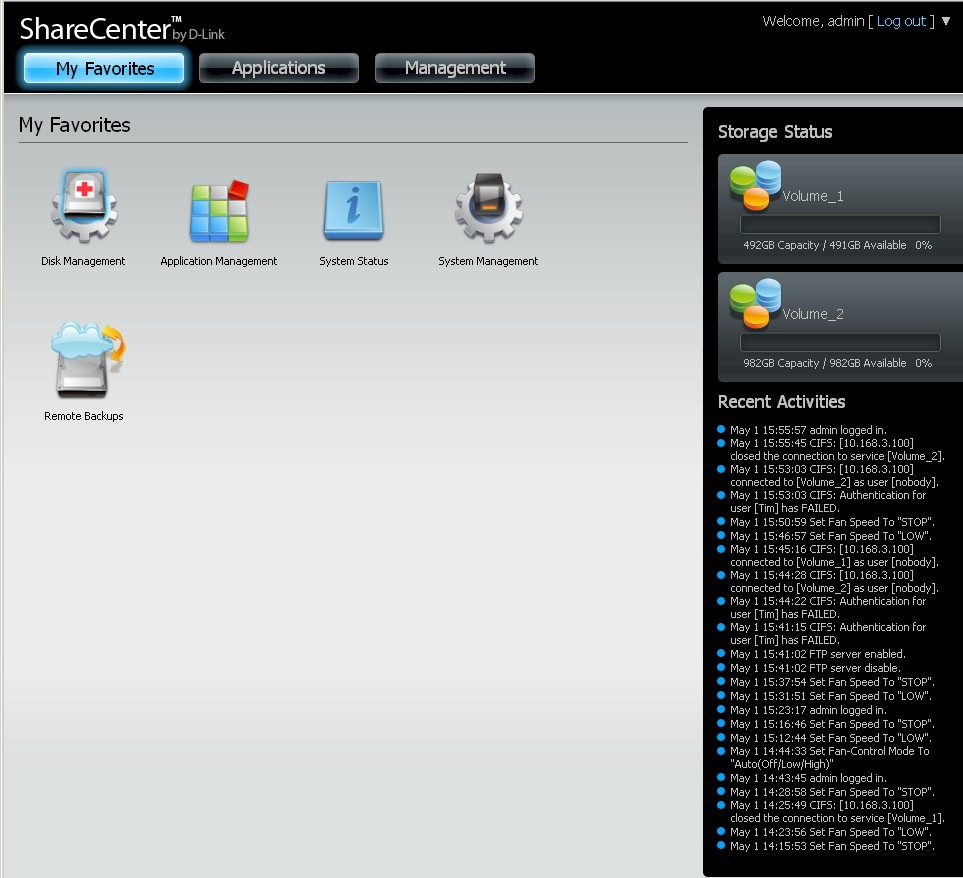Click 'May 1 15:23:17 admin logged in' entry
Image resolution: width=963 pixels, height=878 pixels.
(808, 710)
